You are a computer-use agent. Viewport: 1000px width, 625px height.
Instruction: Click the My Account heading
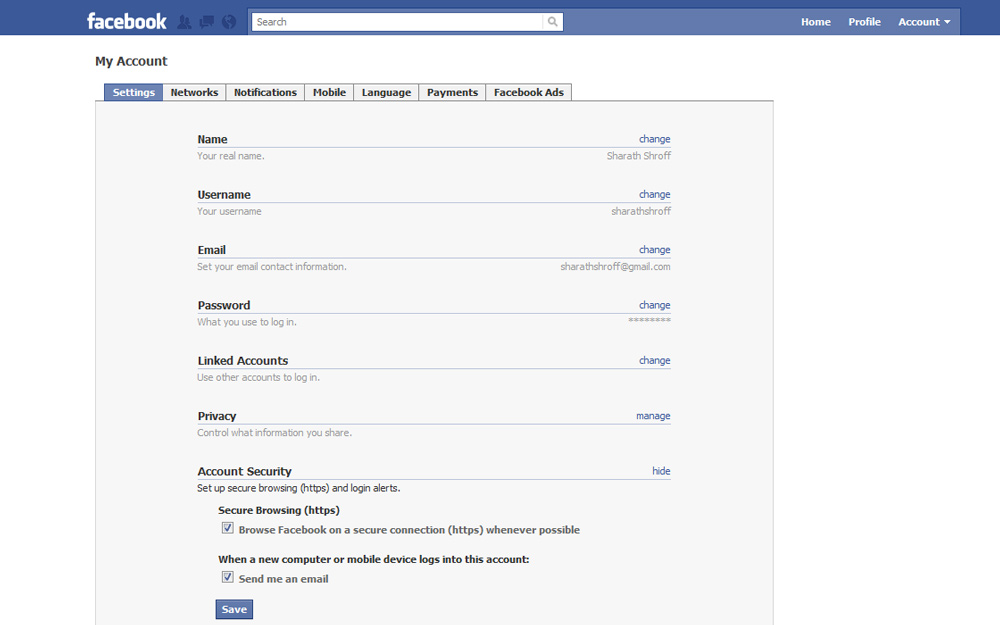pyautogui.click(x=131, y=61)
